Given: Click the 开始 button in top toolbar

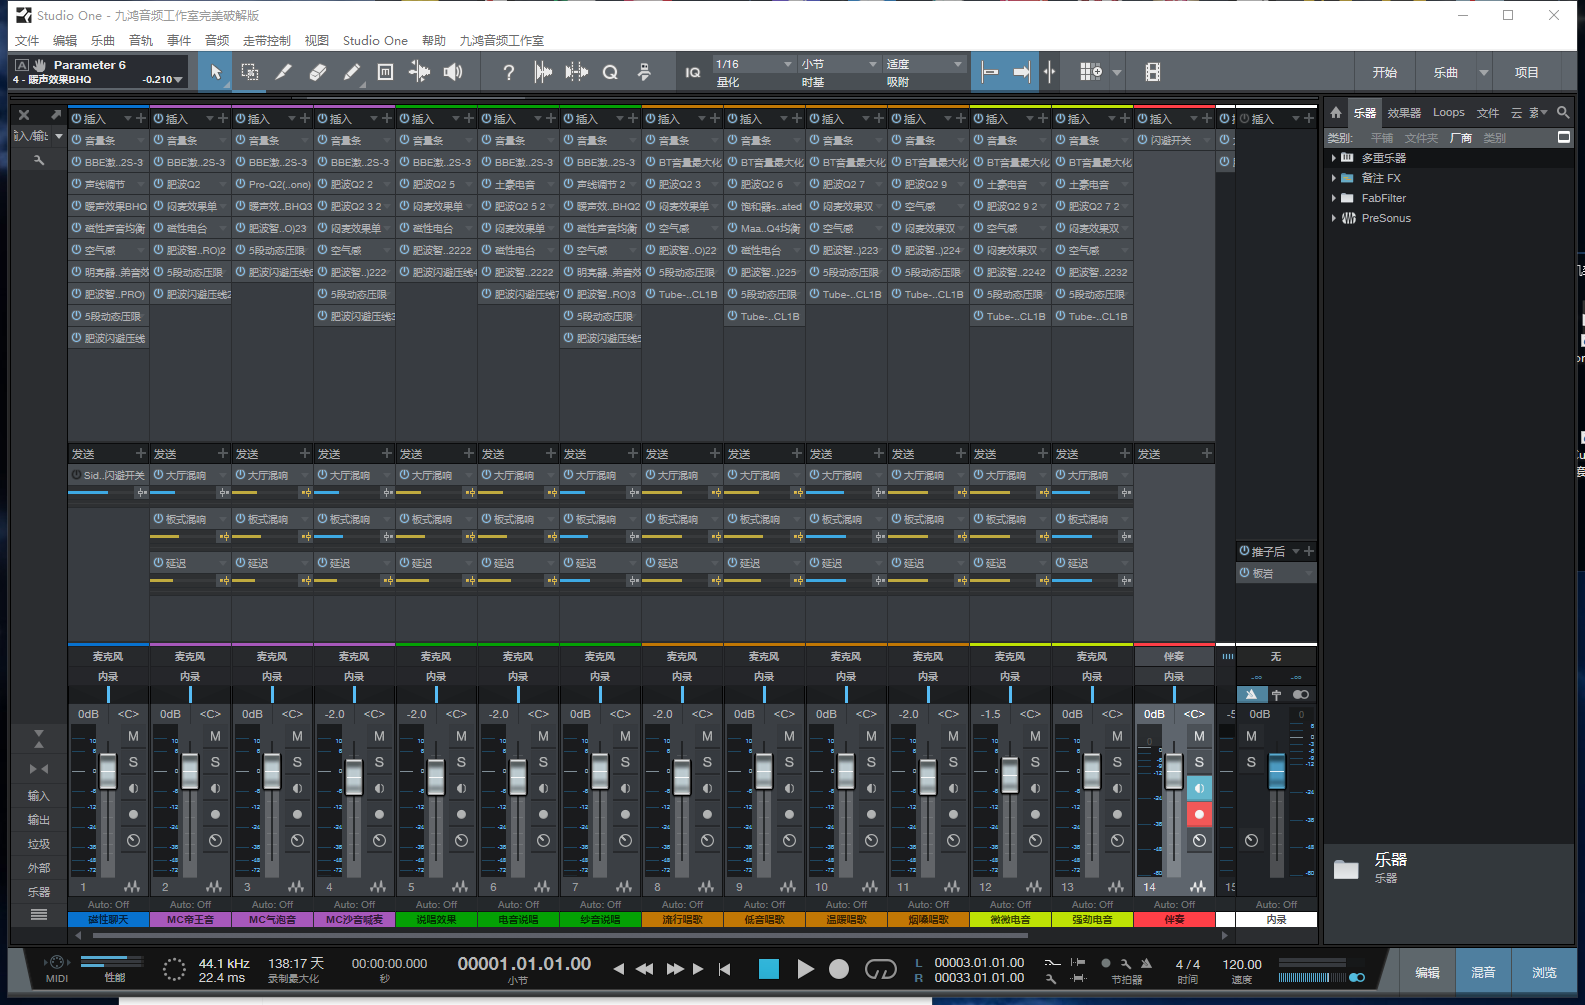Looking at the screenshot, I should click(x=1385, y=72).
